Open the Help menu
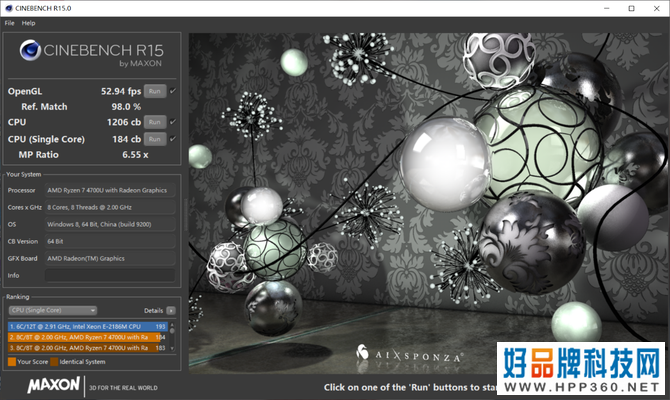This screenshot has height=400, width=670. [x=29, y=23]
